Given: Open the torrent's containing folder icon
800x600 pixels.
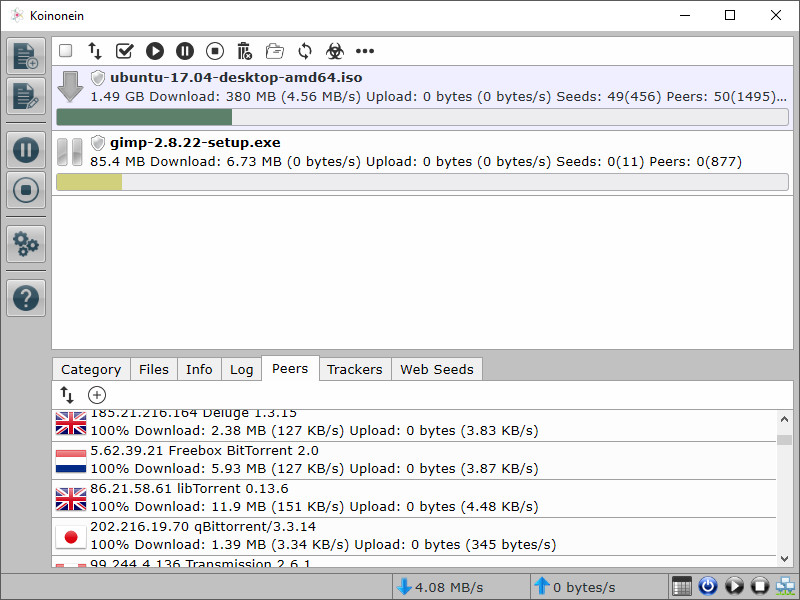Looking at the screenshot, I should tap(275, 51).
